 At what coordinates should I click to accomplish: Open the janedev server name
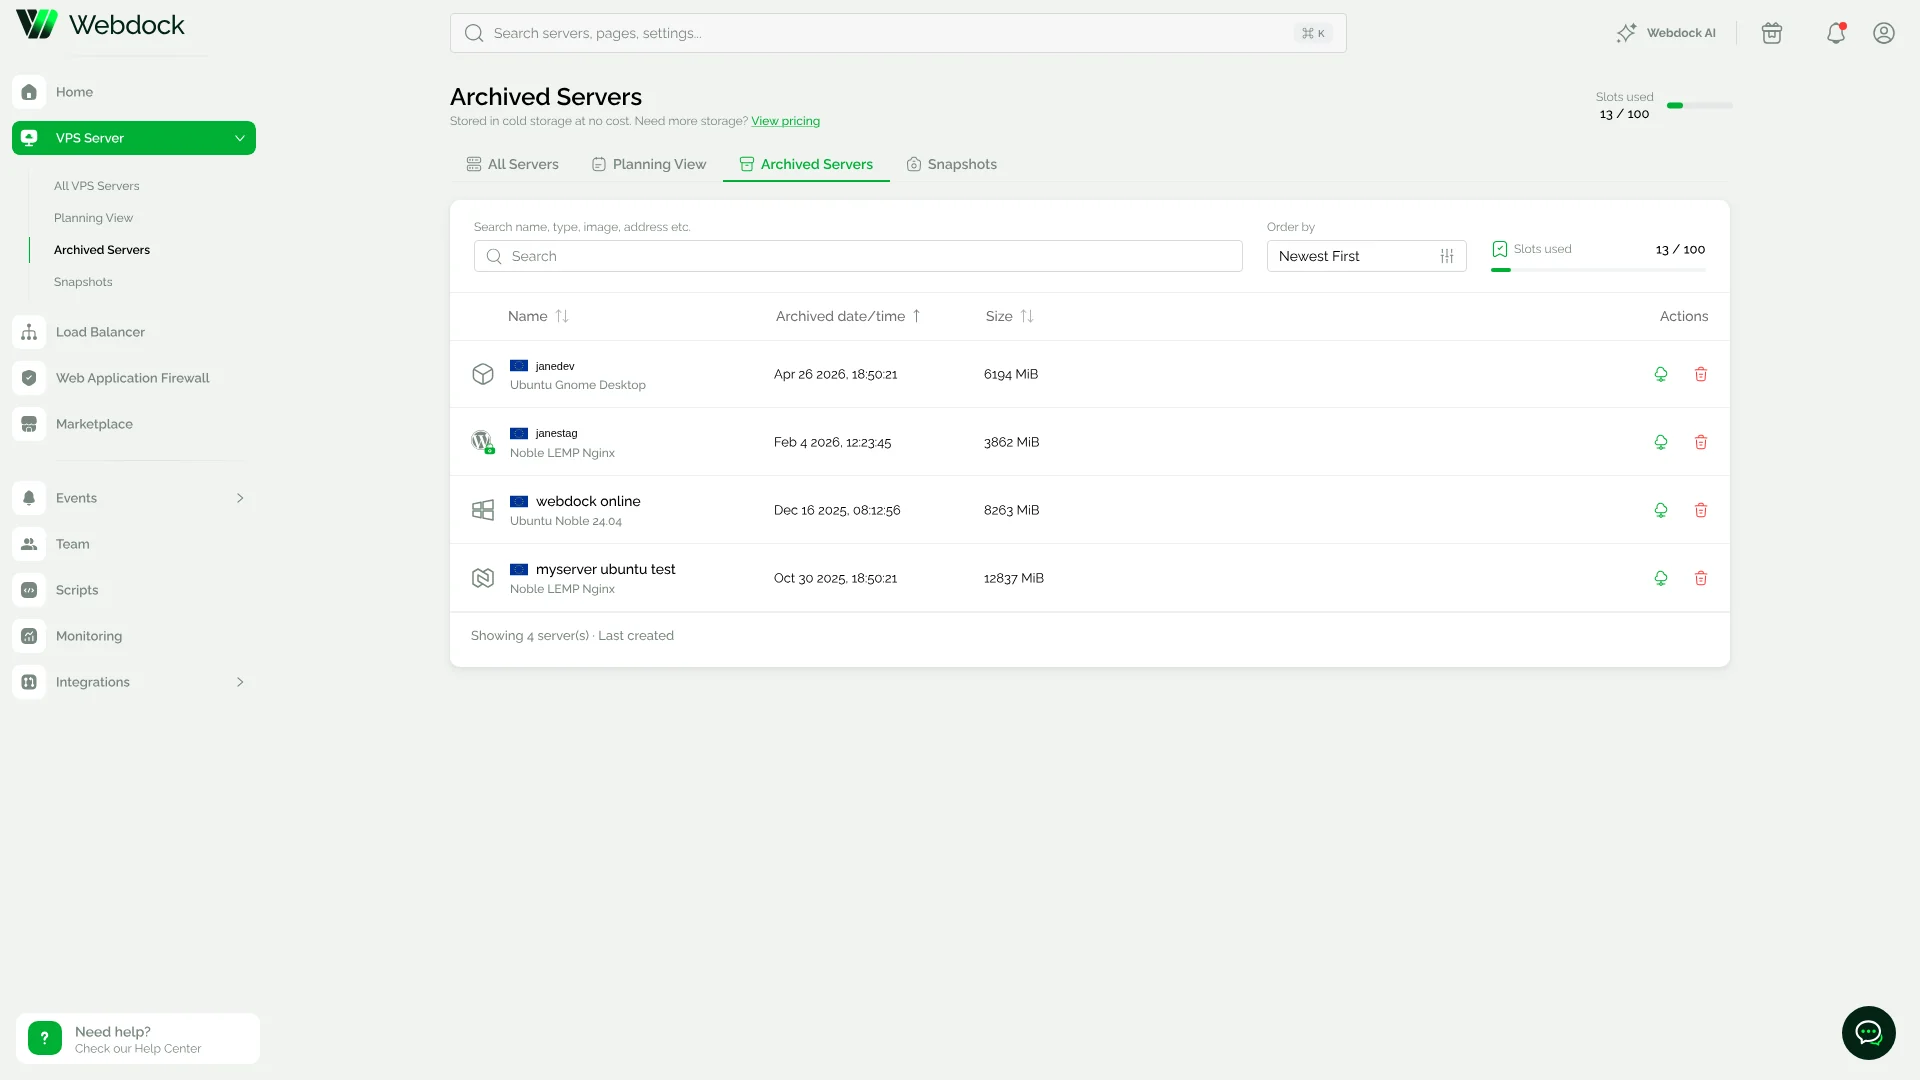(x=555, y=366)
